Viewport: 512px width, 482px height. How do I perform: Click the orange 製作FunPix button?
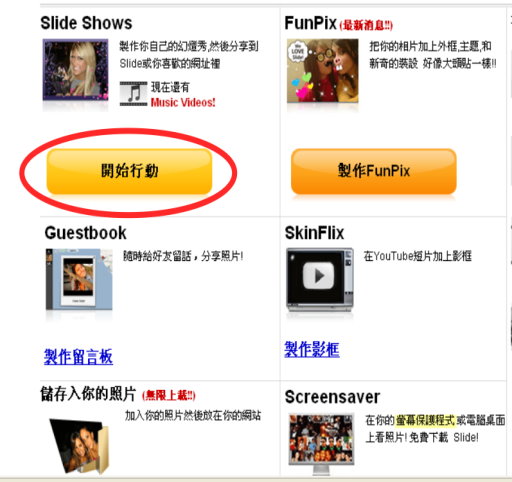374,171
